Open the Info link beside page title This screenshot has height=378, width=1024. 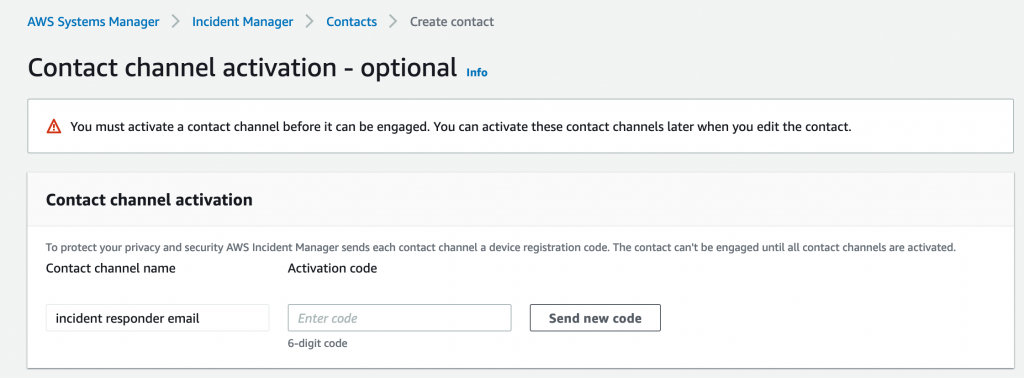point(477,72)
